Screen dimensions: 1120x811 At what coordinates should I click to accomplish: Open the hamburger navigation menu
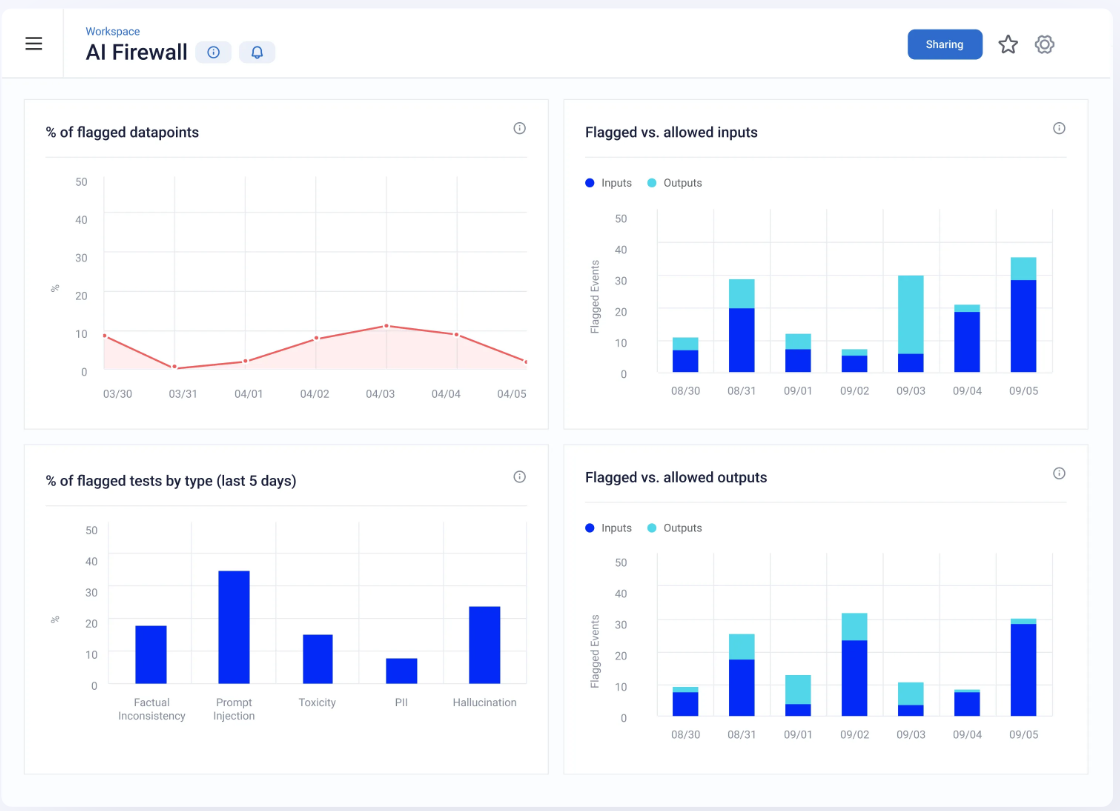34,44
